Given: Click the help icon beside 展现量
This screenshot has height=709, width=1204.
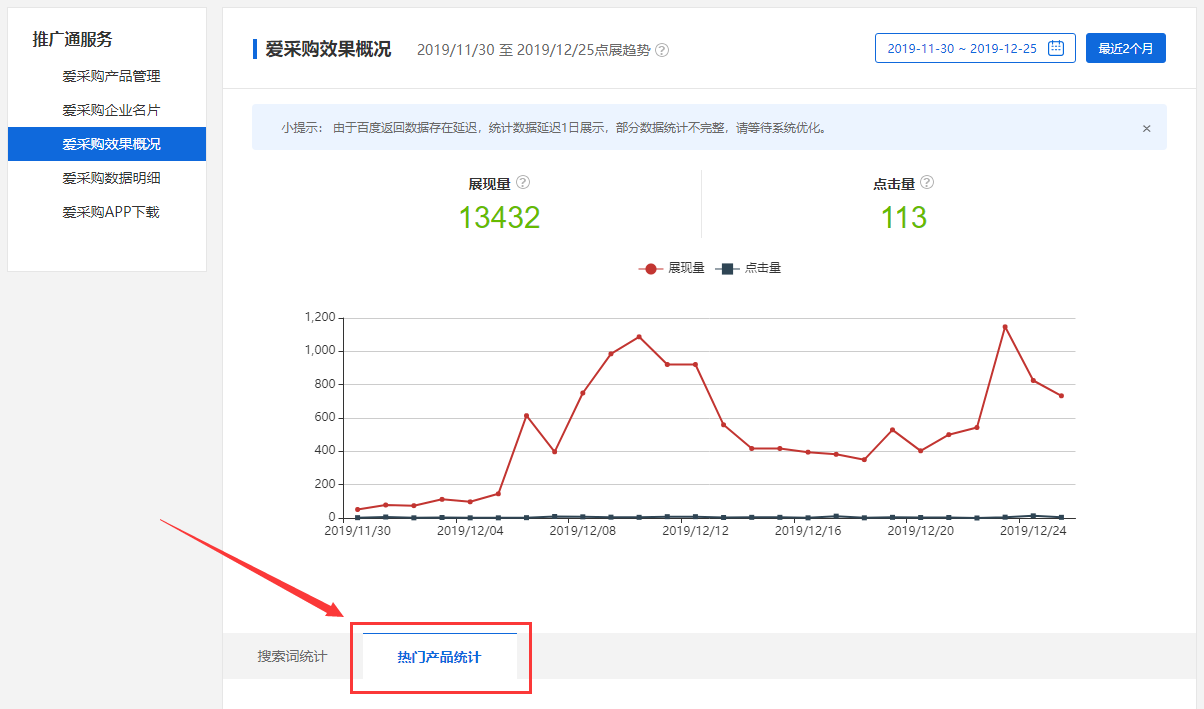Looking at the screenshot, I should pos(523,183).
